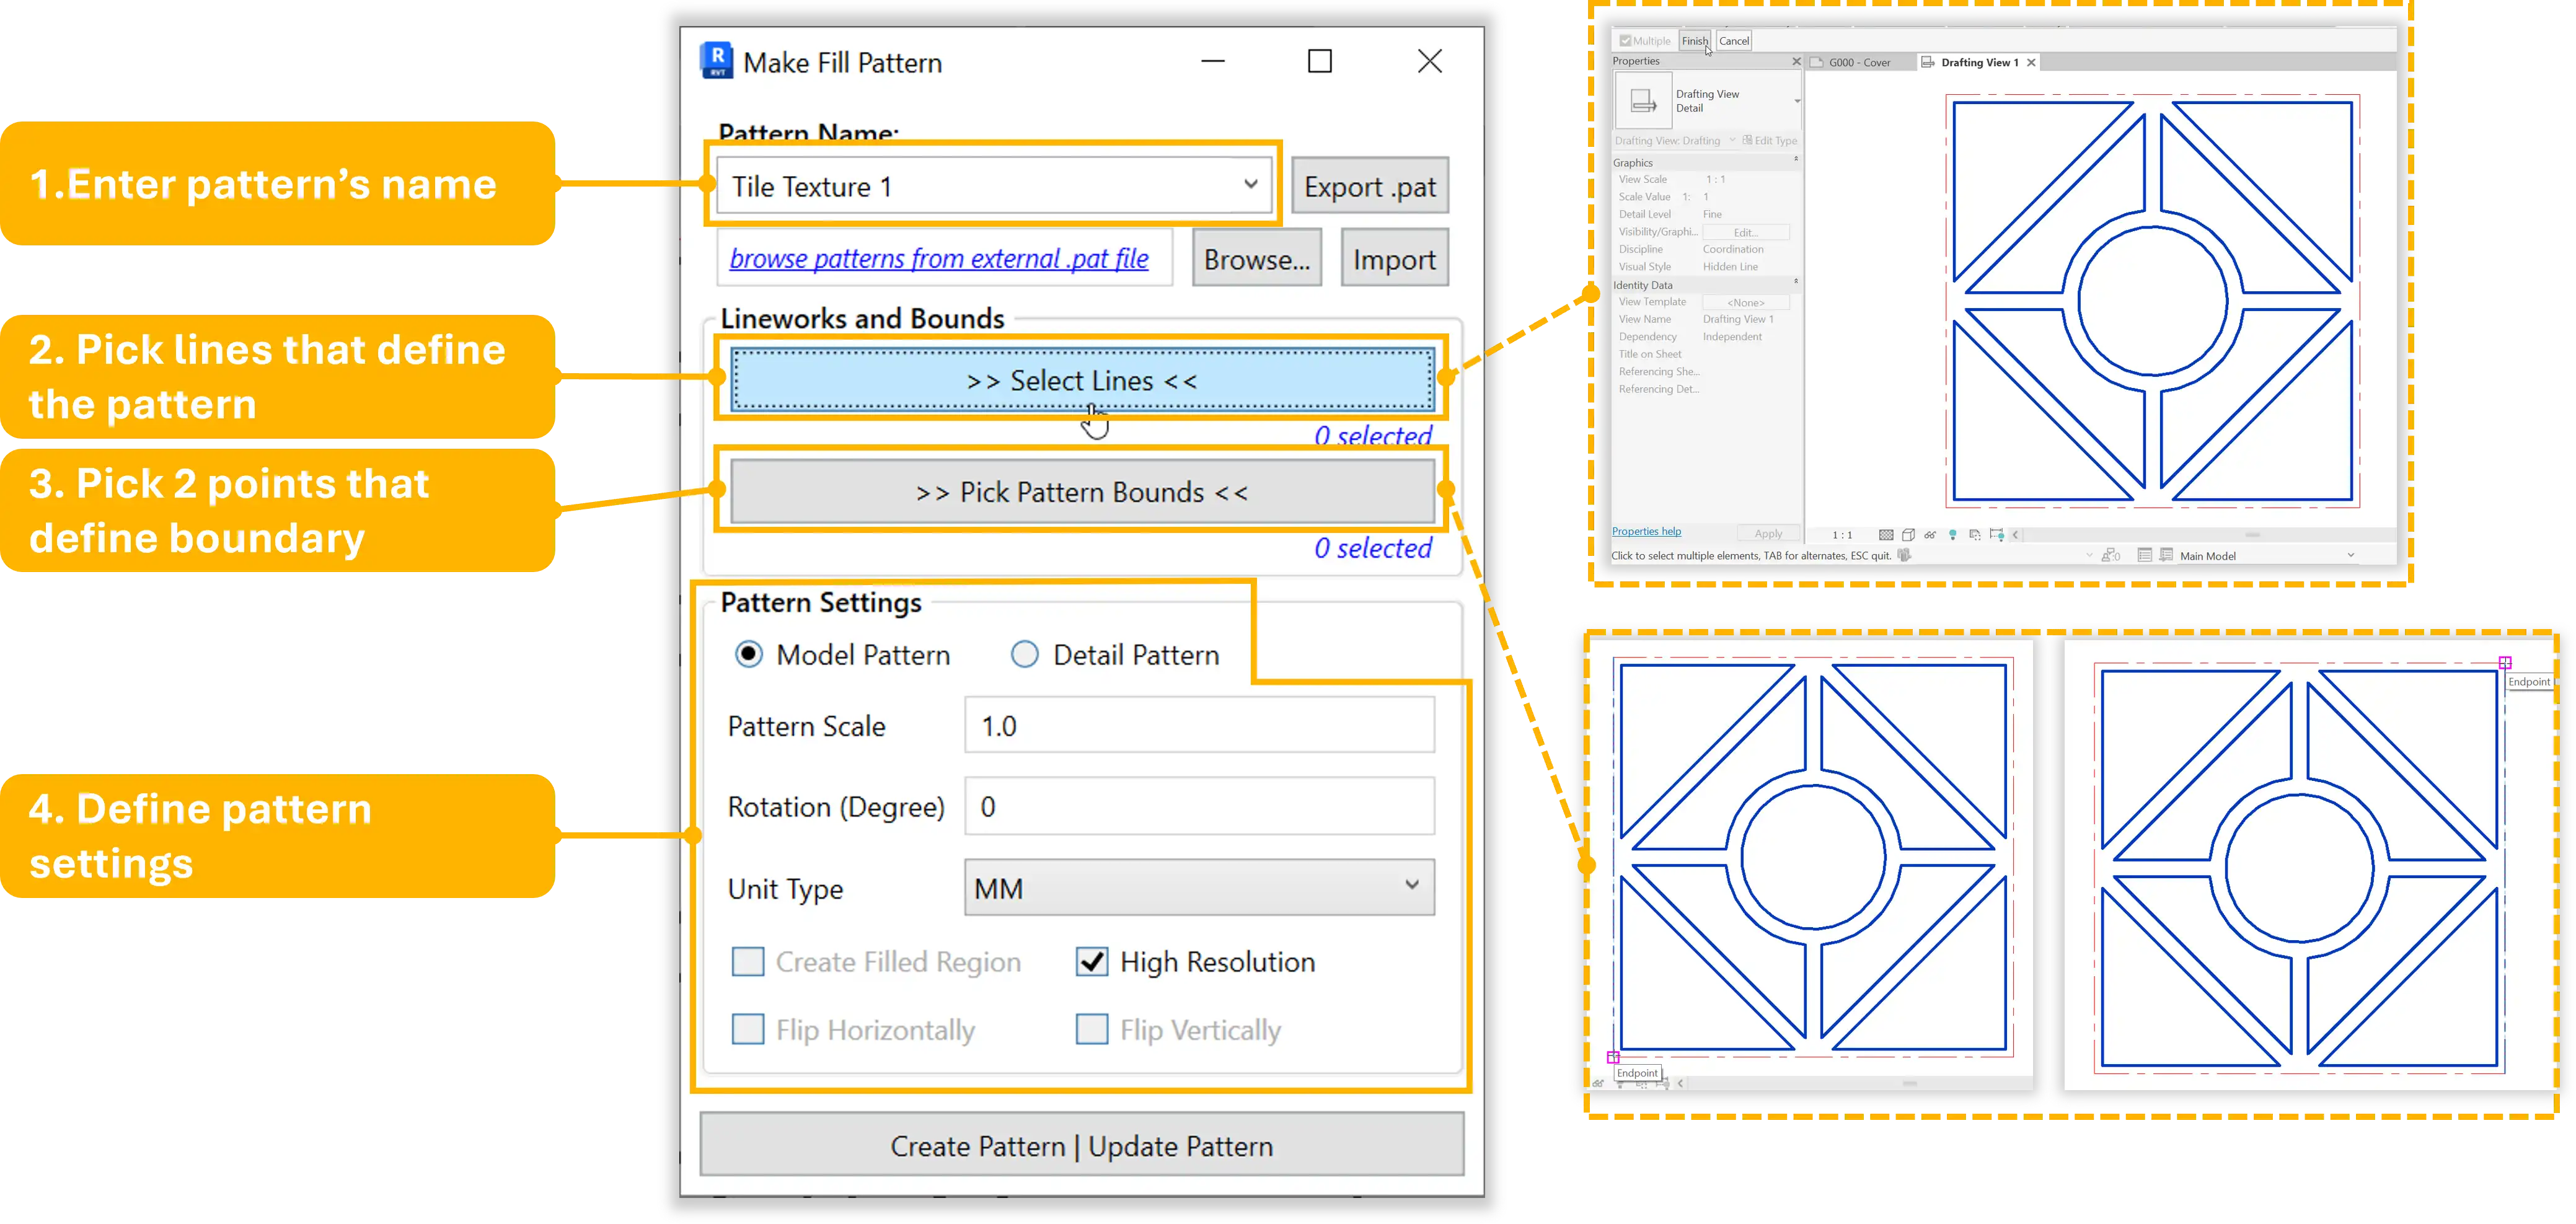Close the Properties palette with X
The image size is (2576, 1224).
click(x=1796, y=62)
